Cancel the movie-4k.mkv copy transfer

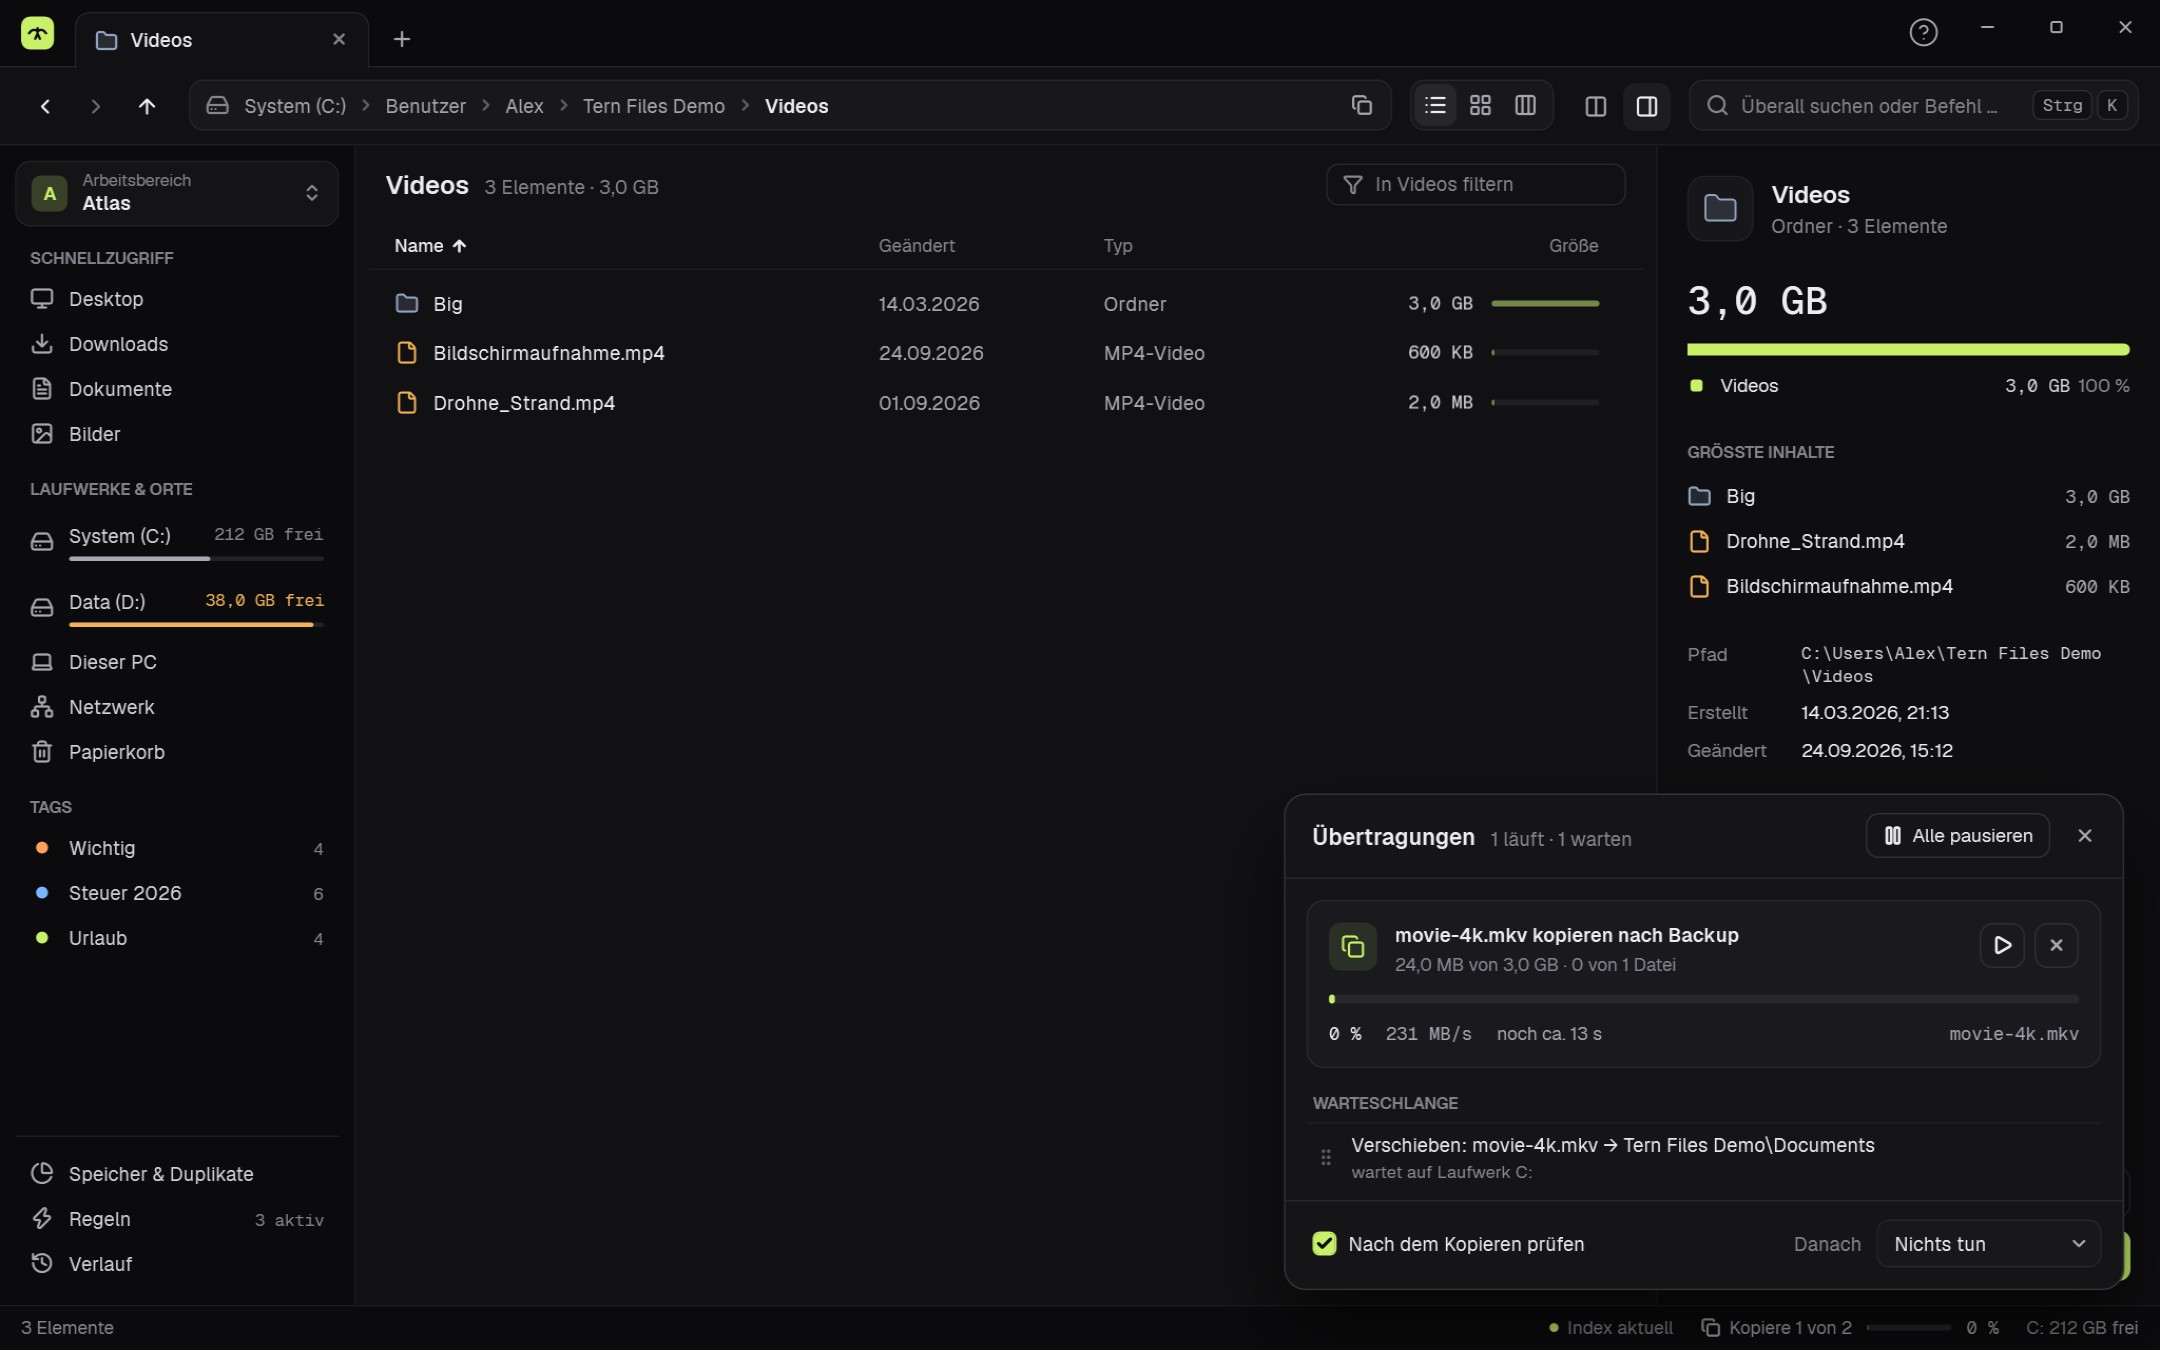coord(2056,945)
